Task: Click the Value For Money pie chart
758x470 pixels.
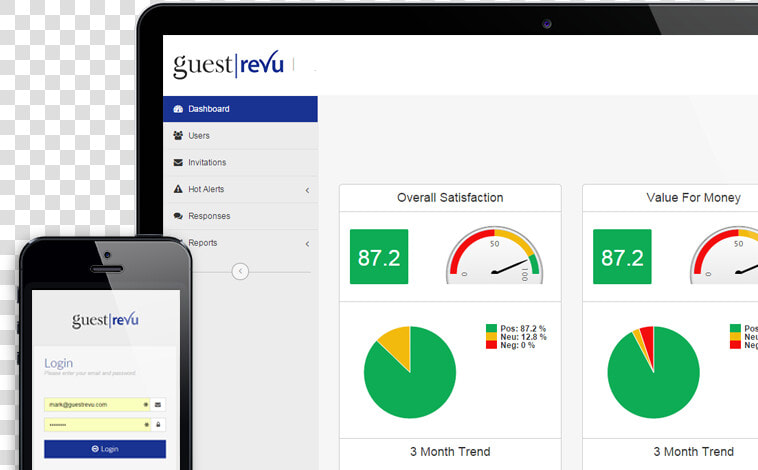Action: click(x=654, y=372)
